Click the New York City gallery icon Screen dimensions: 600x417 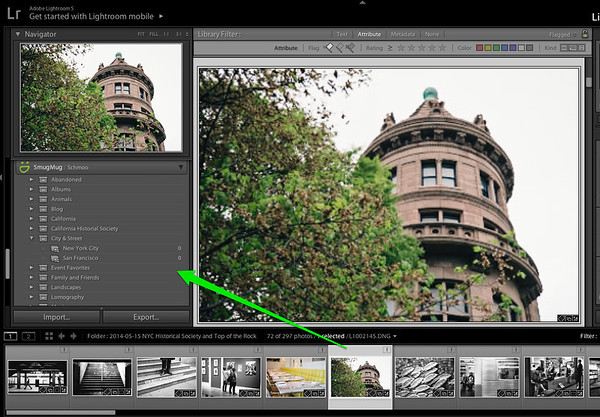pyautogui.click(x=55, y=248)
